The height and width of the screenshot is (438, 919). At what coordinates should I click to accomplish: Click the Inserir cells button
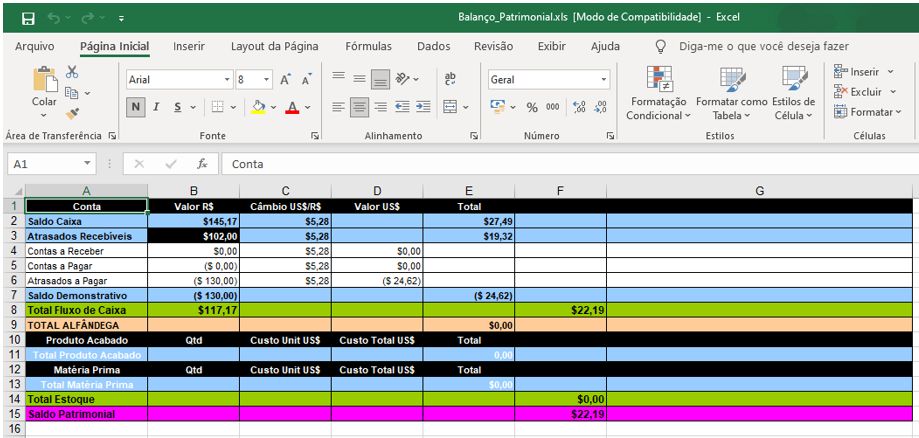pyautogui.click(x=864, y=72)
